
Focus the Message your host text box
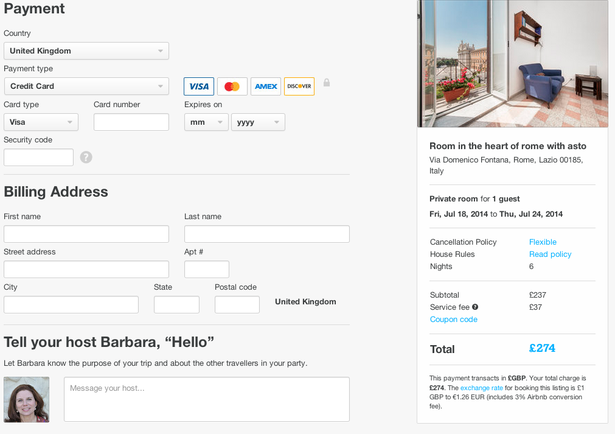pos(206,399)
